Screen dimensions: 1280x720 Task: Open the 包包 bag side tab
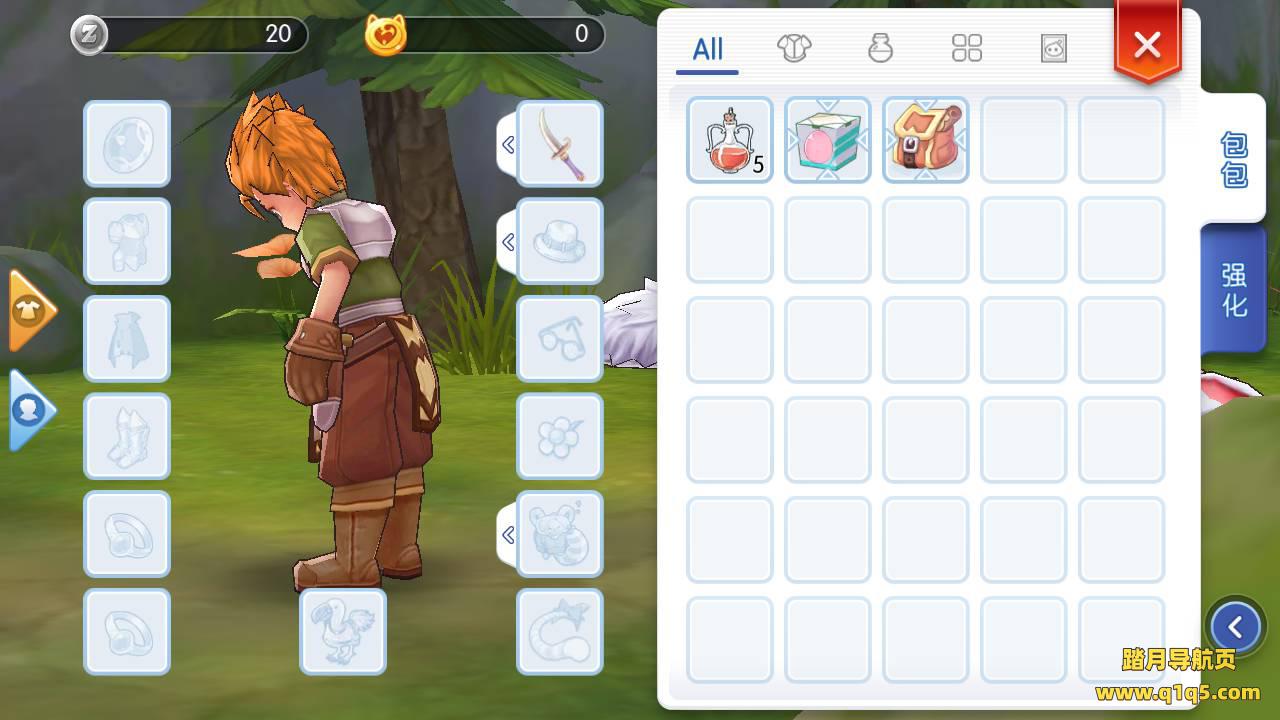pos(1235,159)
